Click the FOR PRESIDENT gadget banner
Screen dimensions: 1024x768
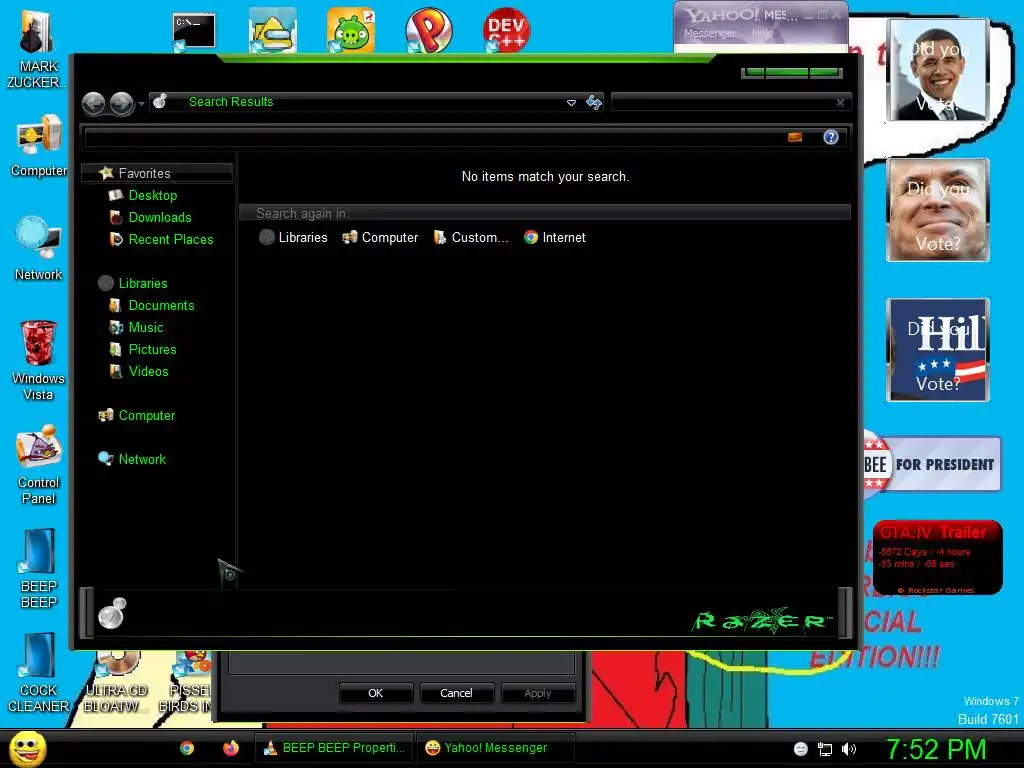(933, 464)
